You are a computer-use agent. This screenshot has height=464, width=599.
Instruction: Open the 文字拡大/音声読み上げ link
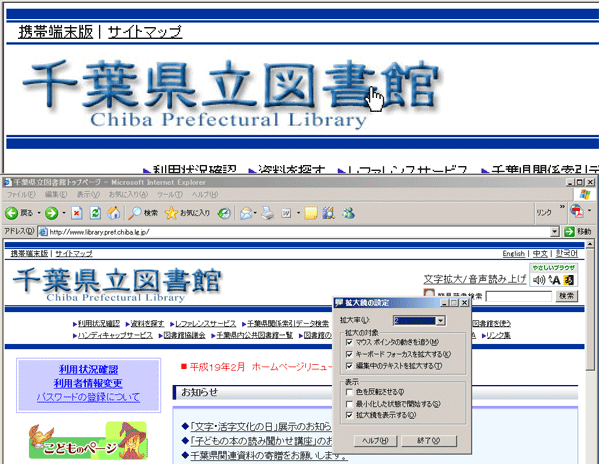[475, 279]
